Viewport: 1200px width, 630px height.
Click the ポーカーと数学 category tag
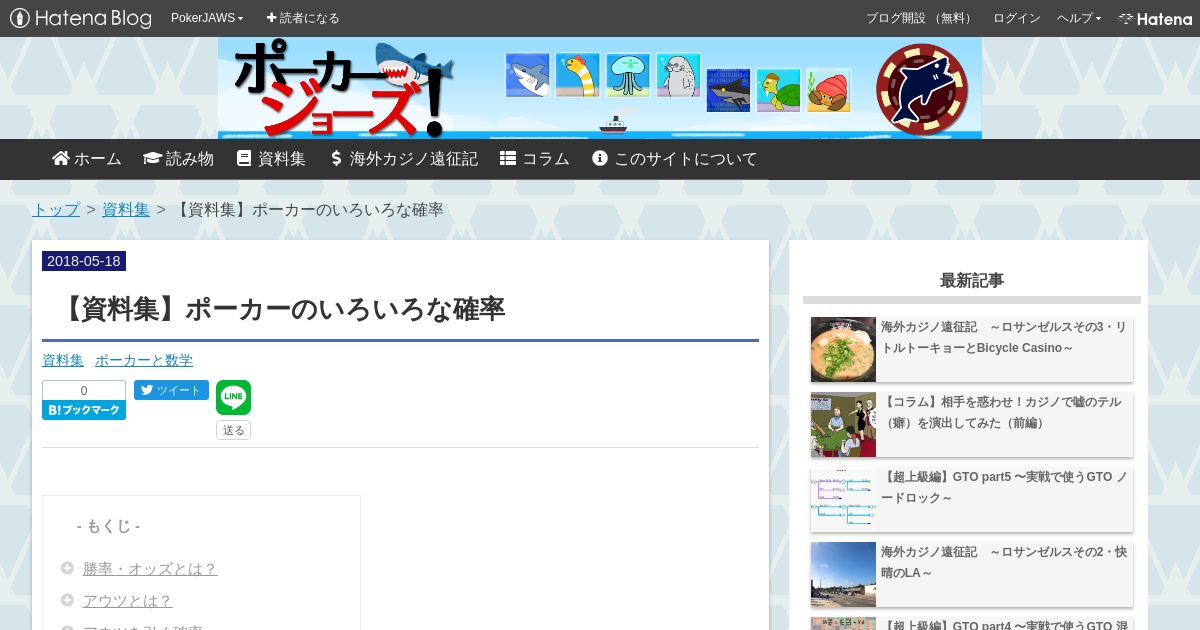pos(144,360)
